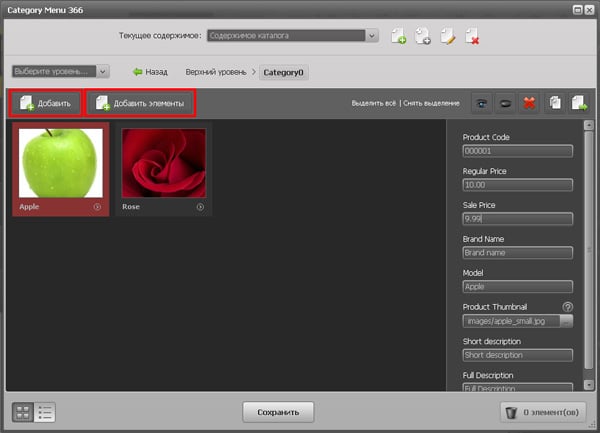
Task: Switch to grid thumbnail view
Action: [x=22, y=411]
